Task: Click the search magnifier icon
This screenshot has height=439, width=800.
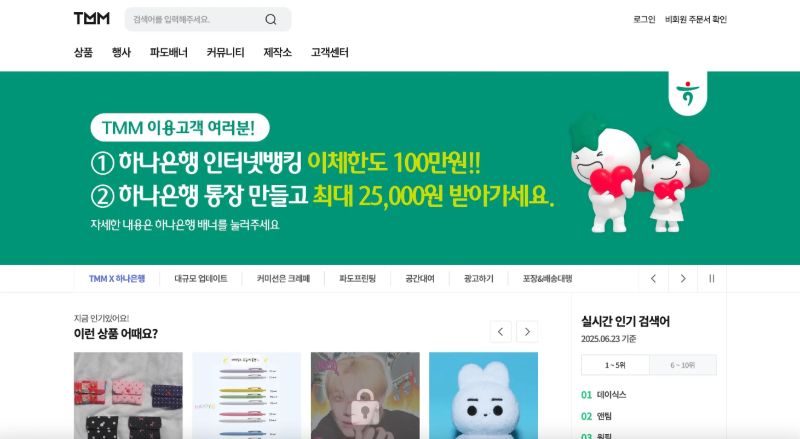Action: [x=271, y=19]
